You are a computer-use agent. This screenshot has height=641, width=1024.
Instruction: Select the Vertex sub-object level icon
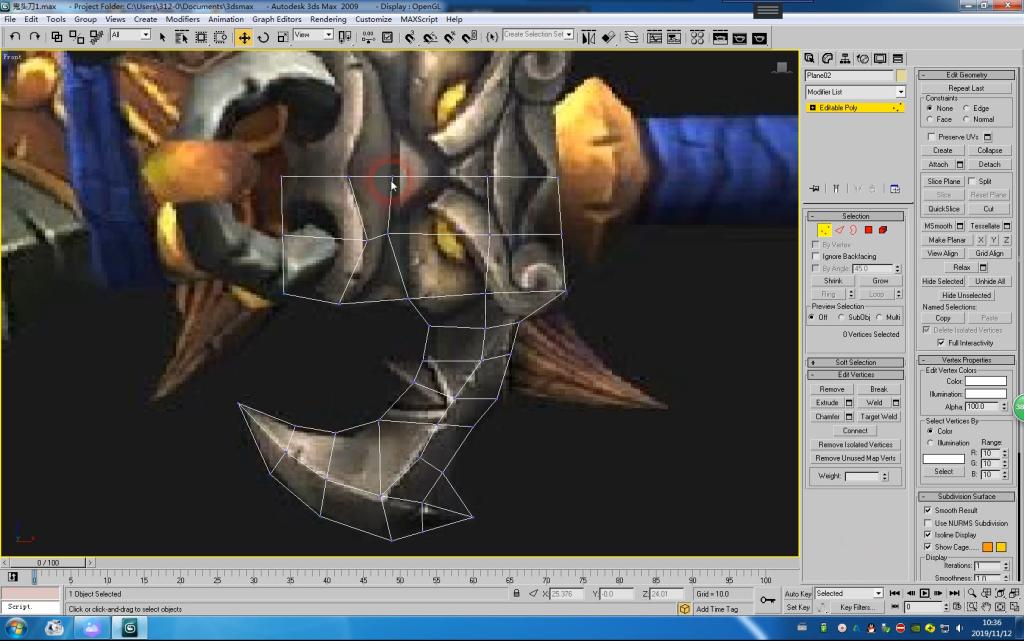pyautogui.click(x=825, y=230)
